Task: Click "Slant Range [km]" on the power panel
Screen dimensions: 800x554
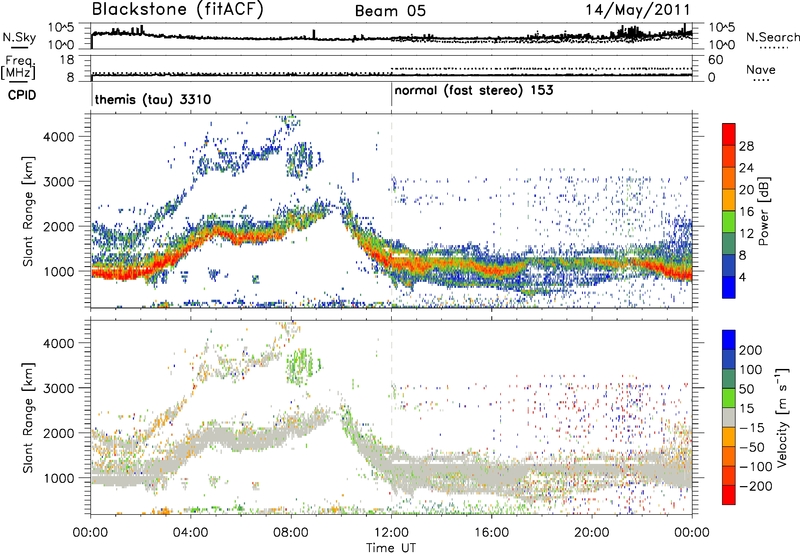Action: click(x=28, y=211)
